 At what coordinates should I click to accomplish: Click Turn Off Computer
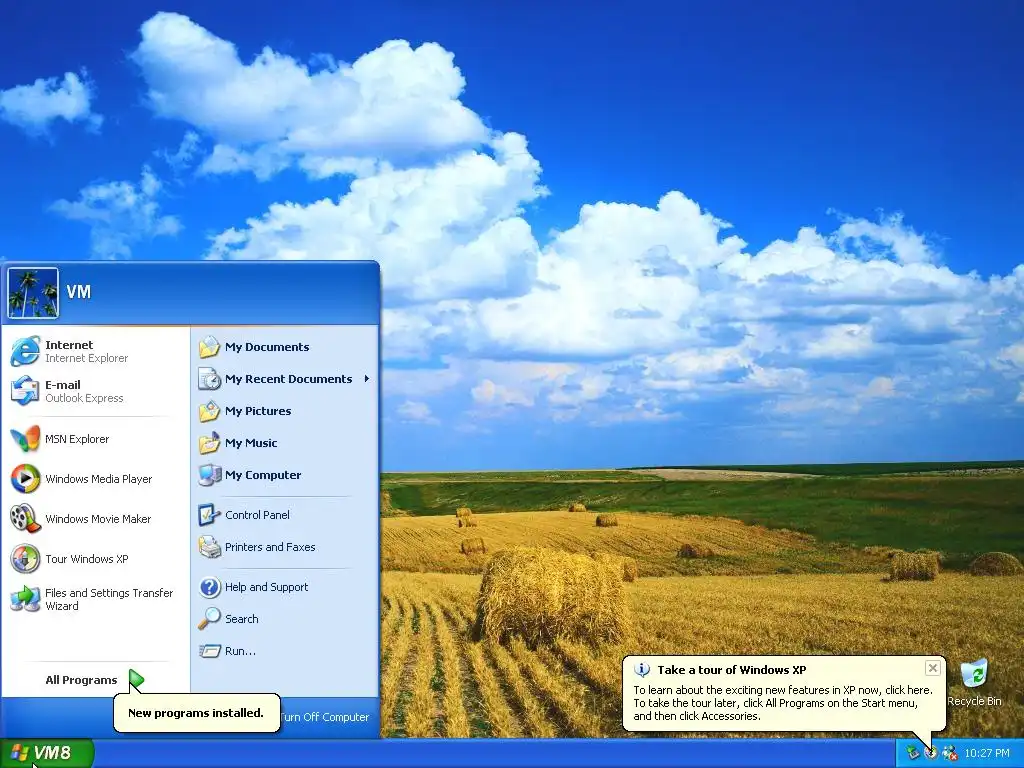[x=325, y=717]
